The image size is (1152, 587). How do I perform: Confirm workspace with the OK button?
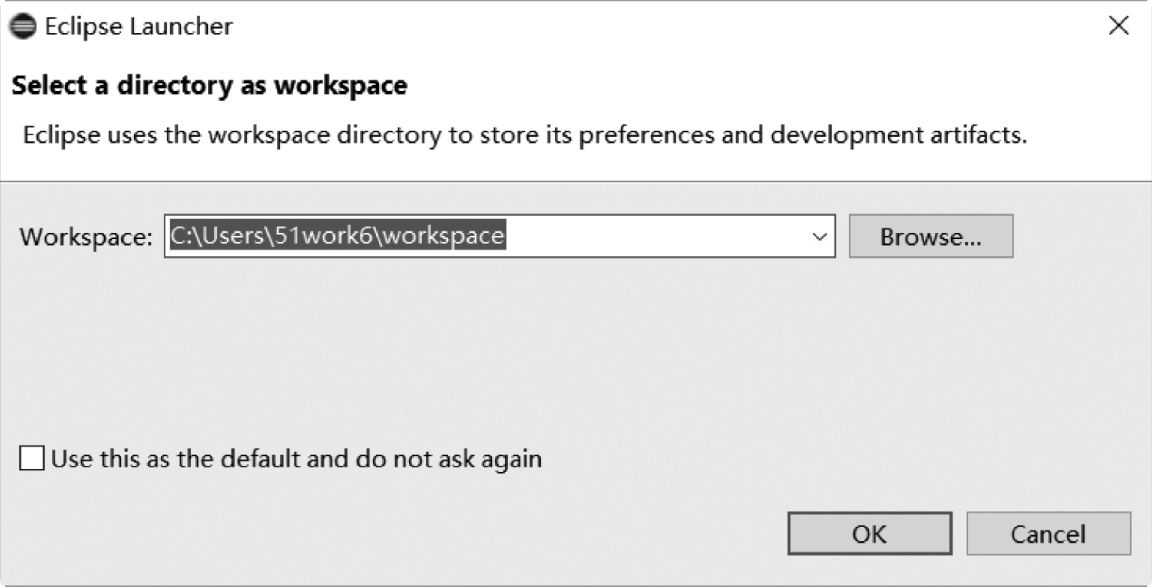click(x=870, y=533)
